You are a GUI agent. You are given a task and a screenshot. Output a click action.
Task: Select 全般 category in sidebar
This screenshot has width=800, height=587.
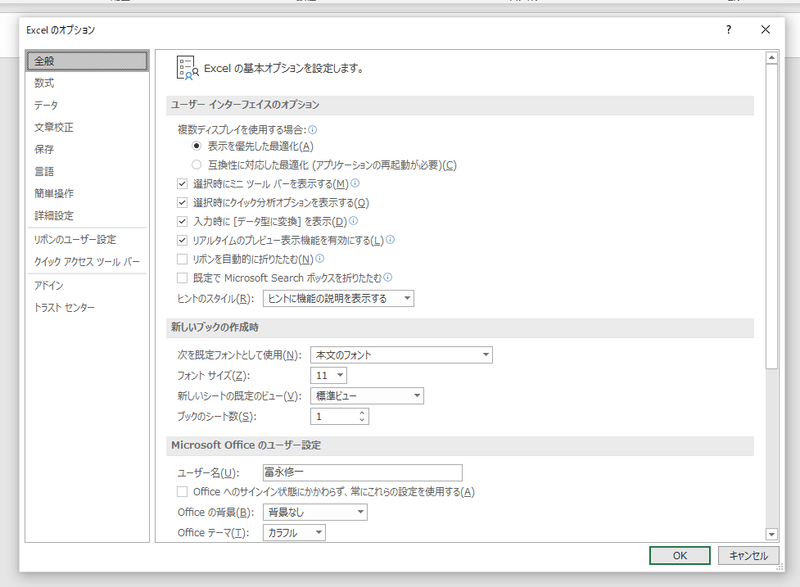click(x=87, y=61)
